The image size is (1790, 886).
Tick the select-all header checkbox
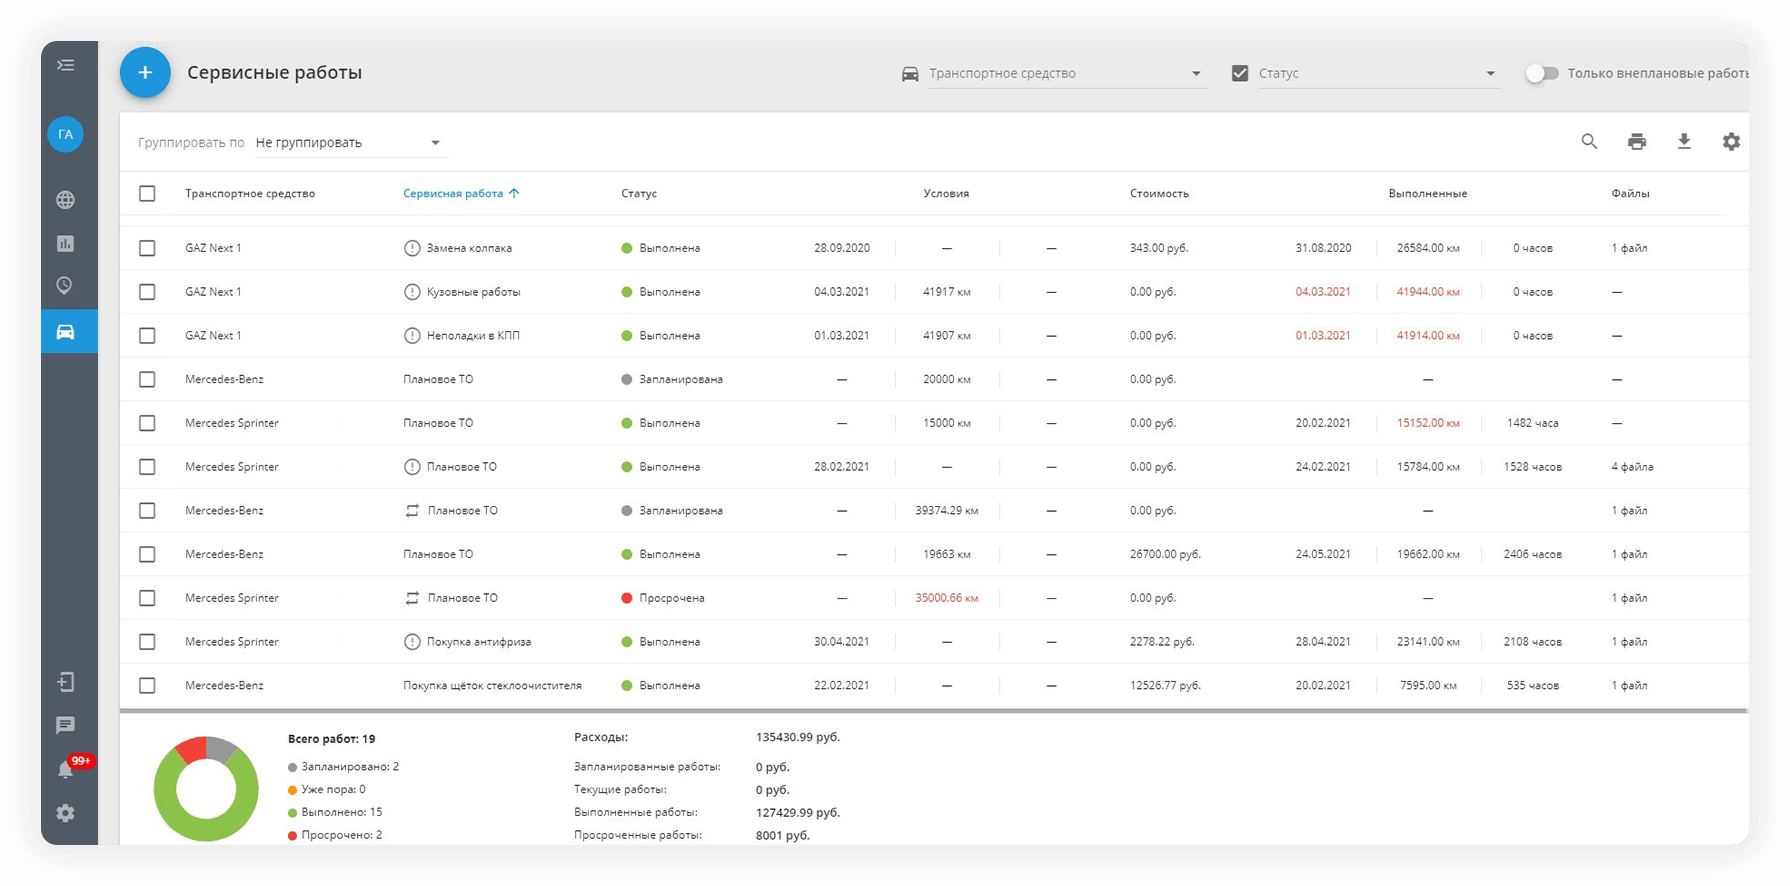[147, 193]
